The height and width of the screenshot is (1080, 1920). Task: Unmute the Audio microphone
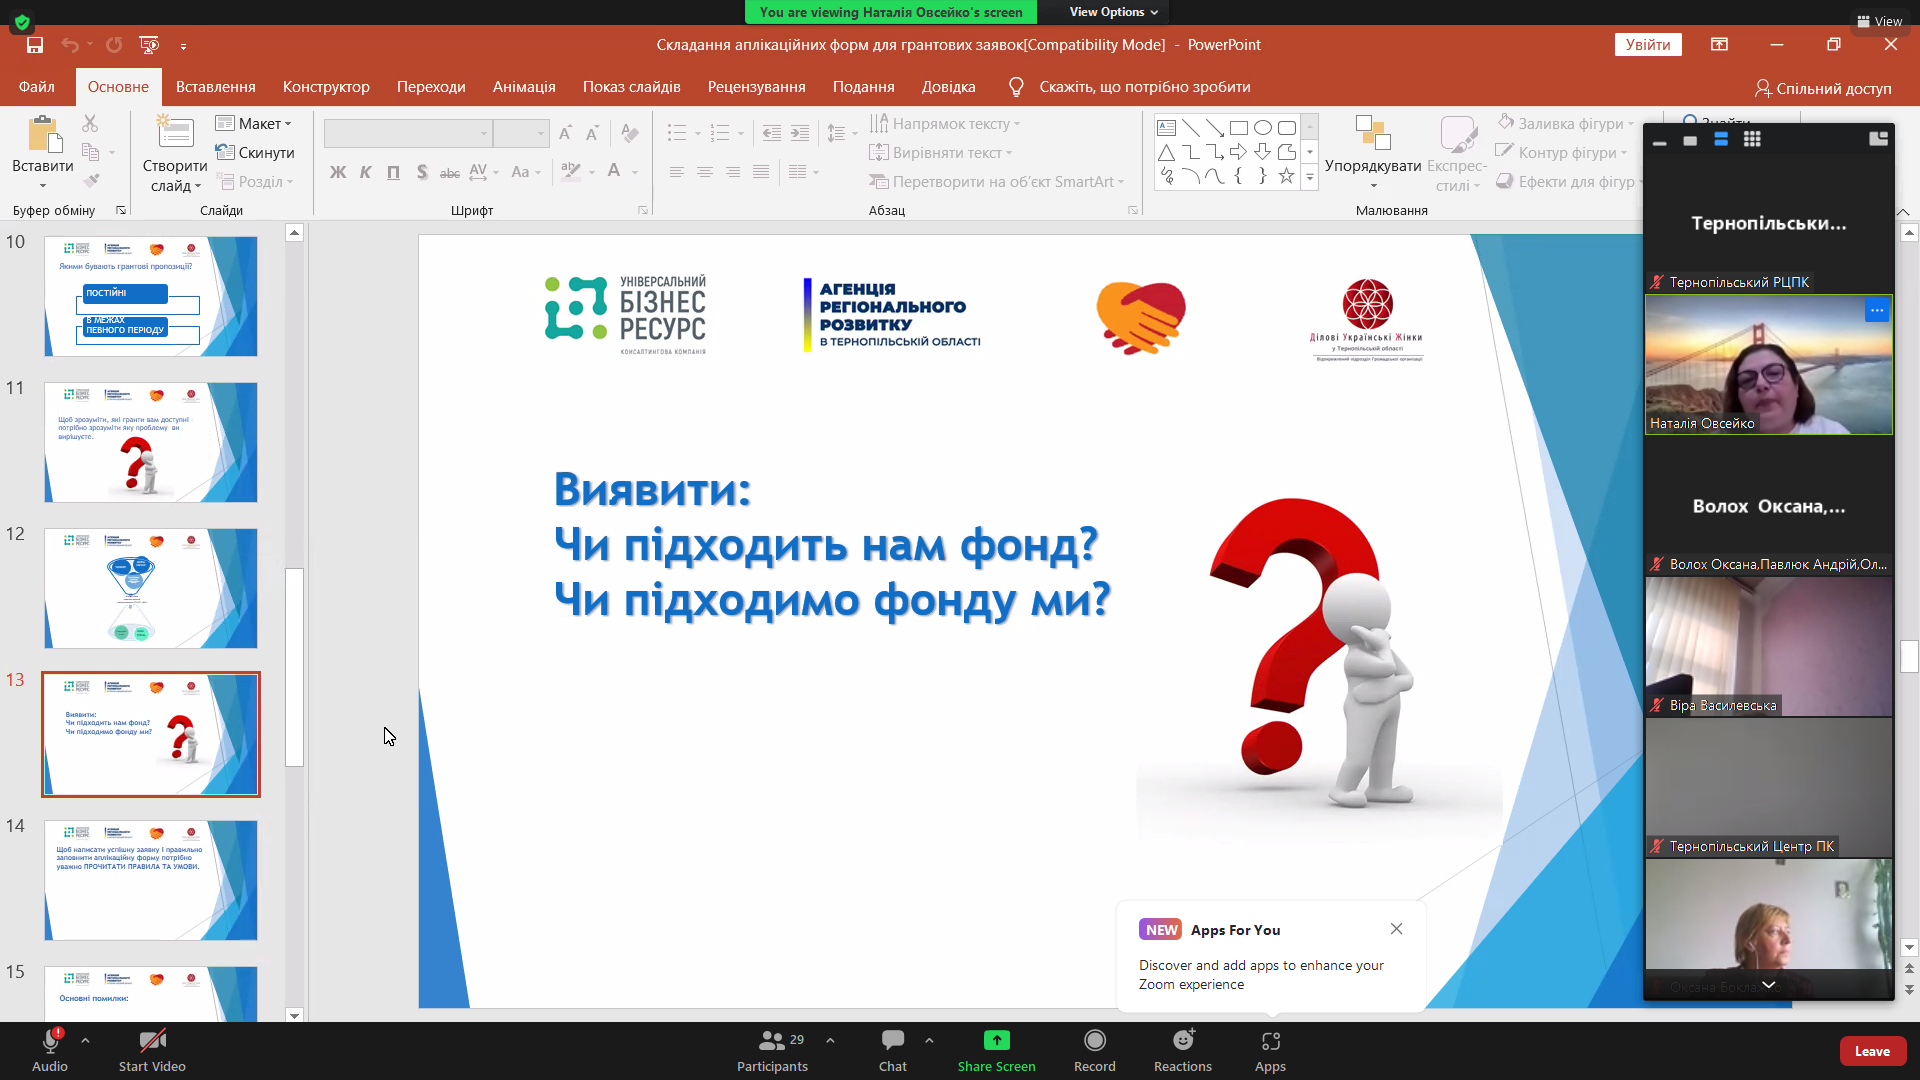50,1041
